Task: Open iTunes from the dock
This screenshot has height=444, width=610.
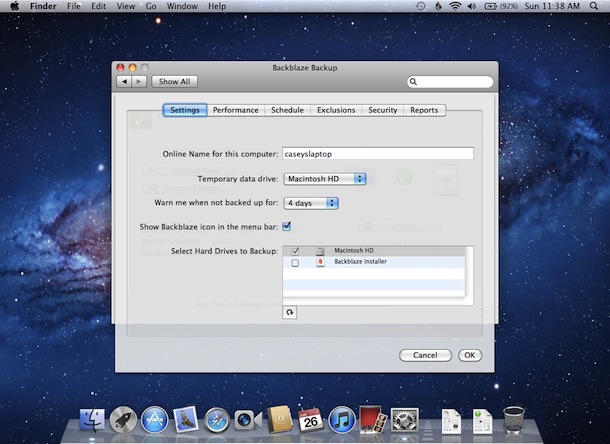Action: click(341, 420)
